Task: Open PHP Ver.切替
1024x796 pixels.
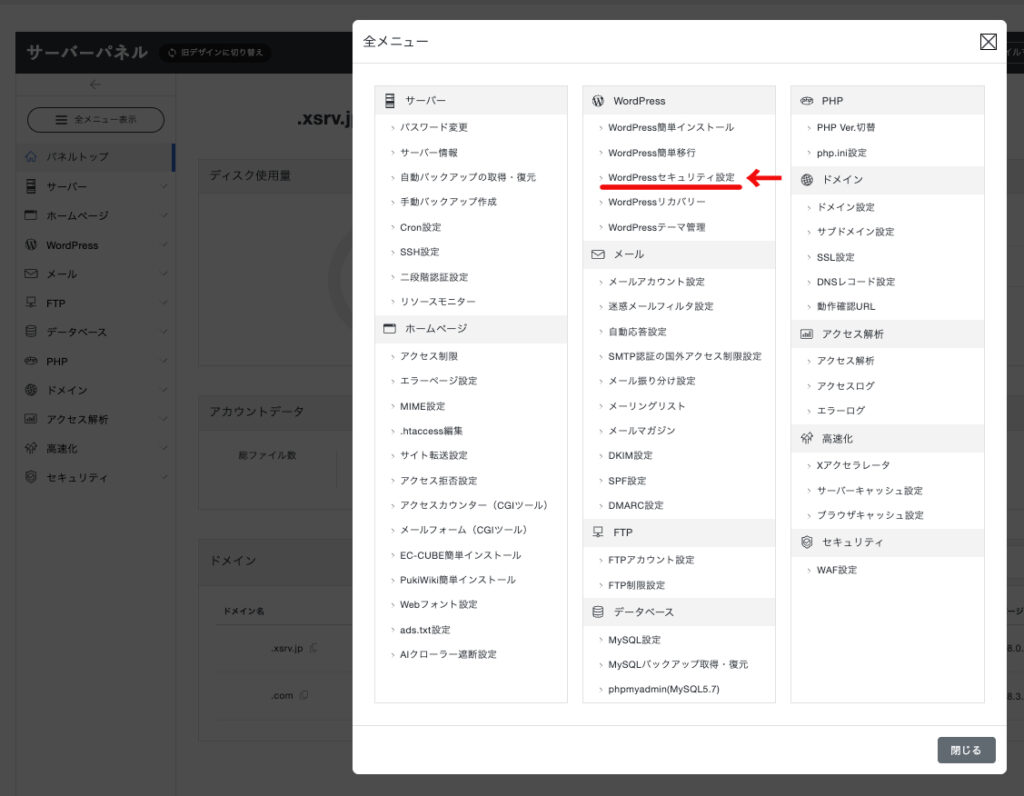Action: tap(846, 127)
